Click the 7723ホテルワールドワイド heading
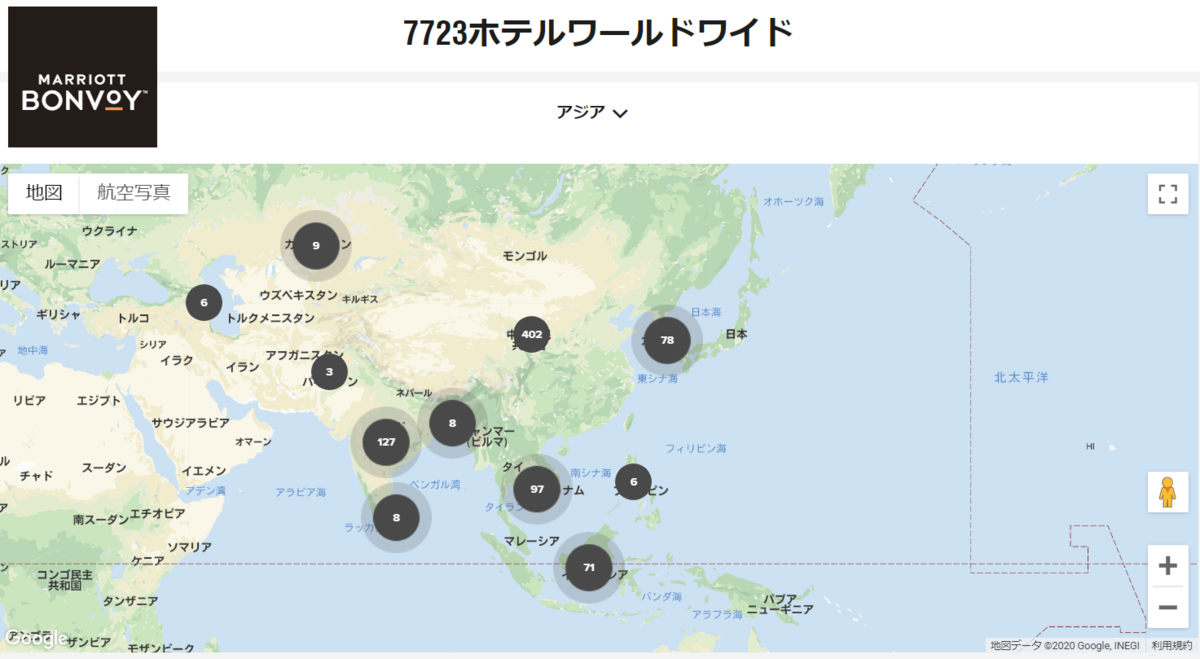The image size is (1200, 659). (x=598, y=33)
